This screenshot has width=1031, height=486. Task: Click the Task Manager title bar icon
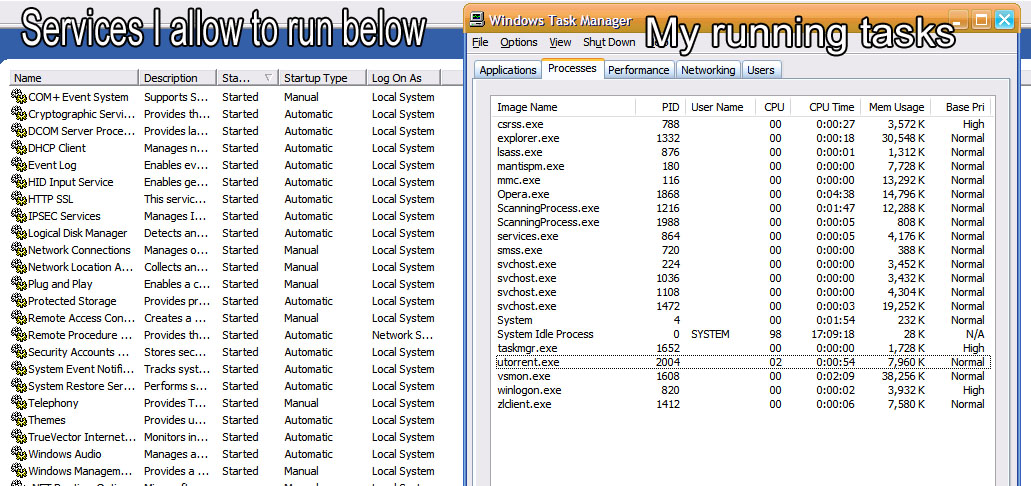coord(477,20)
